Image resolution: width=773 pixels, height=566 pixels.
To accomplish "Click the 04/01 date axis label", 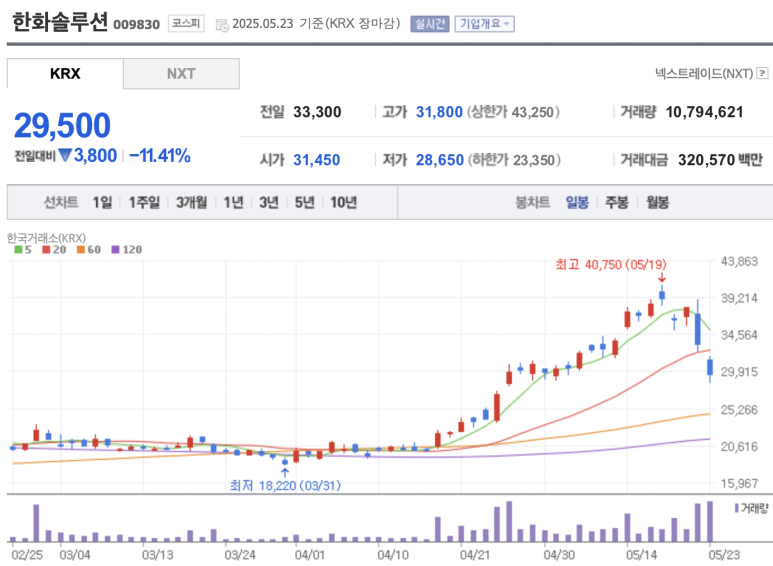I will 310,555.
